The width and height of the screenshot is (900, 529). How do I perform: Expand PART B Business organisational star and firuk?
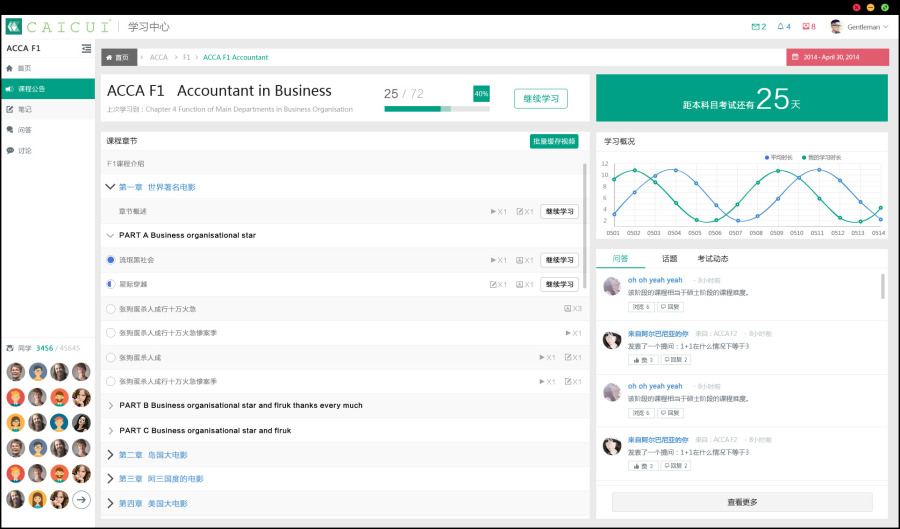(x=111, y=406)
